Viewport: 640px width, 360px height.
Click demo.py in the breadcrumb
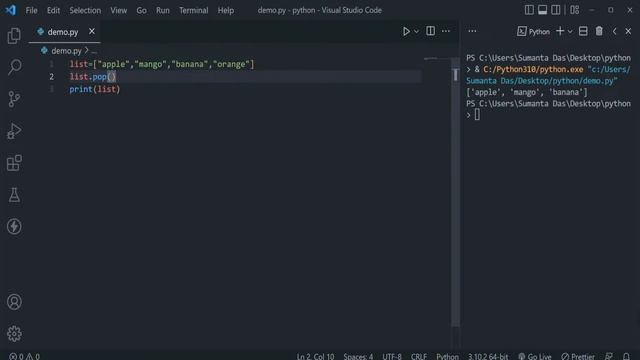coord(66,51)
